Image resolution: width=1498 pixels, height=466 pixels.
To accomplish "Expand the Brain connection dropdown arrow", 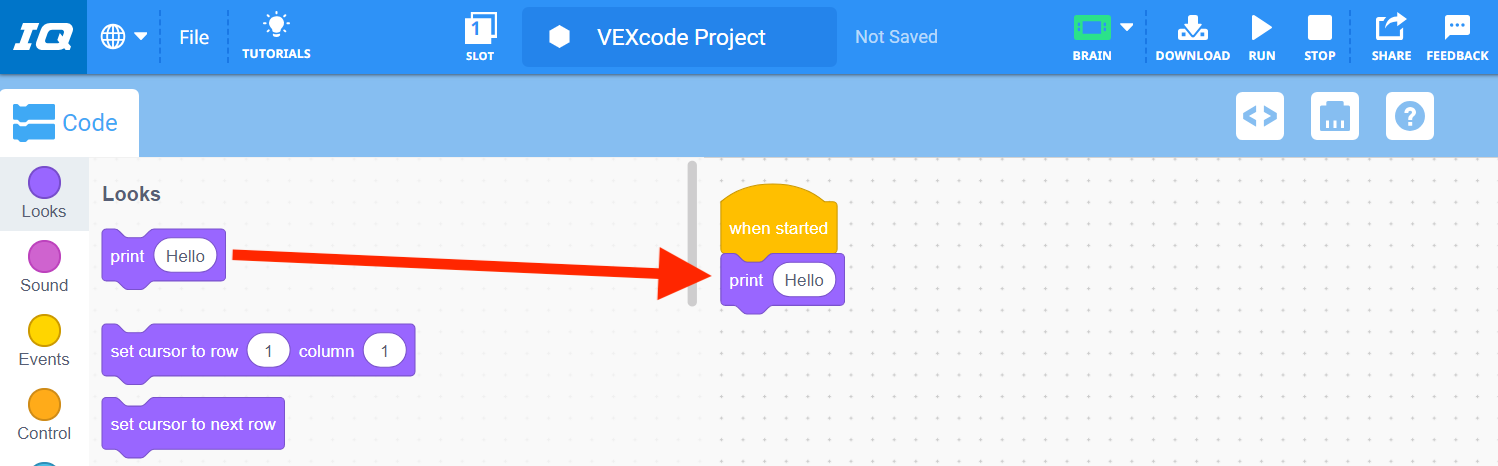I will click(x=1127, y=27).
